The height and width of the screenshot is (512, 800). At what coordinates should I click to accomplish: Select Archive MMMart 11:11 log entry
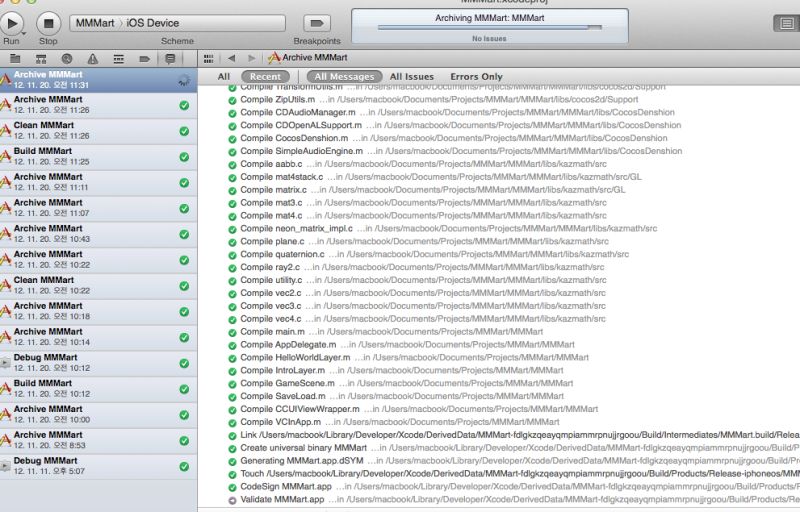(x=98, y=183)
